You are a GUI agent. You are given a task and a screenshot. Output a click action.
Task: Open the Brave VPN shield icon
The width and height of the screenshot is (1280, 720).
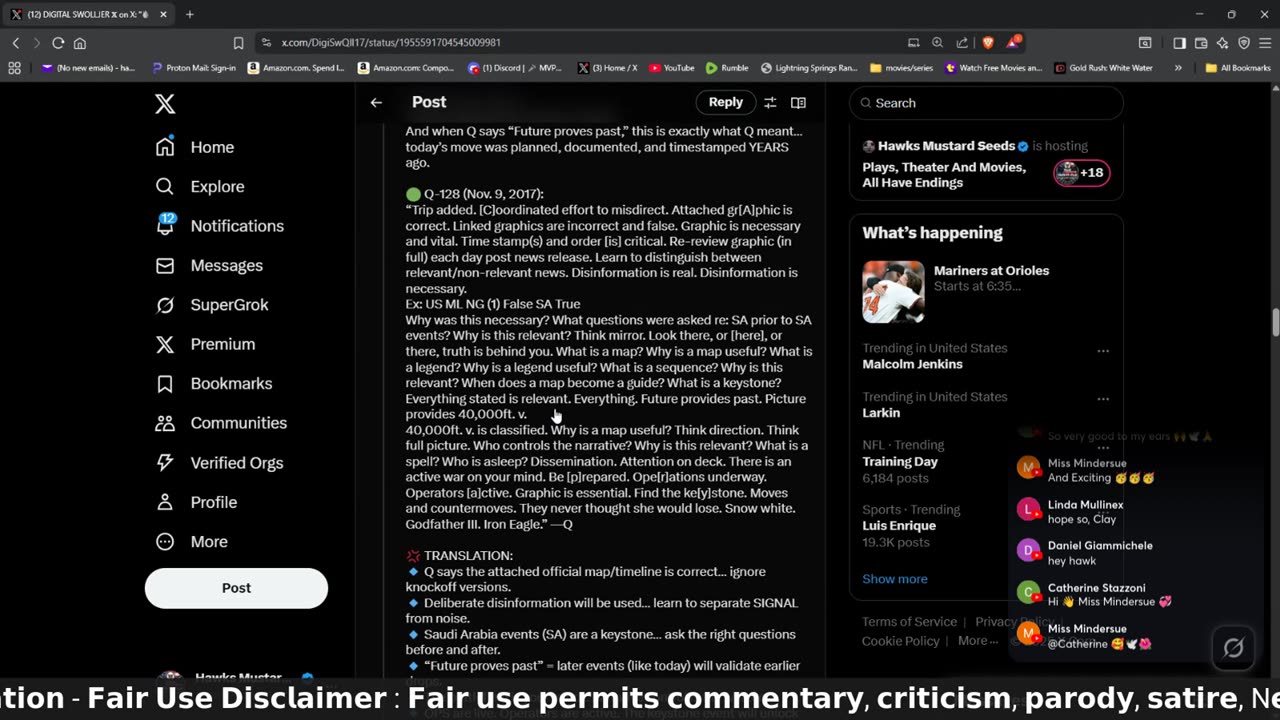pos(1244,43)
